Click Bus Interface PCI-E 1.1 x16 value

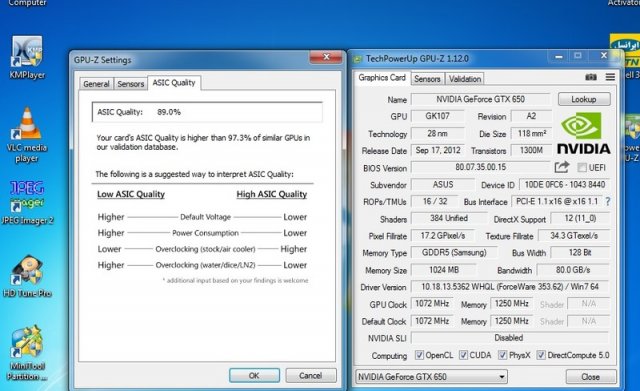pyautogui.click(x=557, y=201)
